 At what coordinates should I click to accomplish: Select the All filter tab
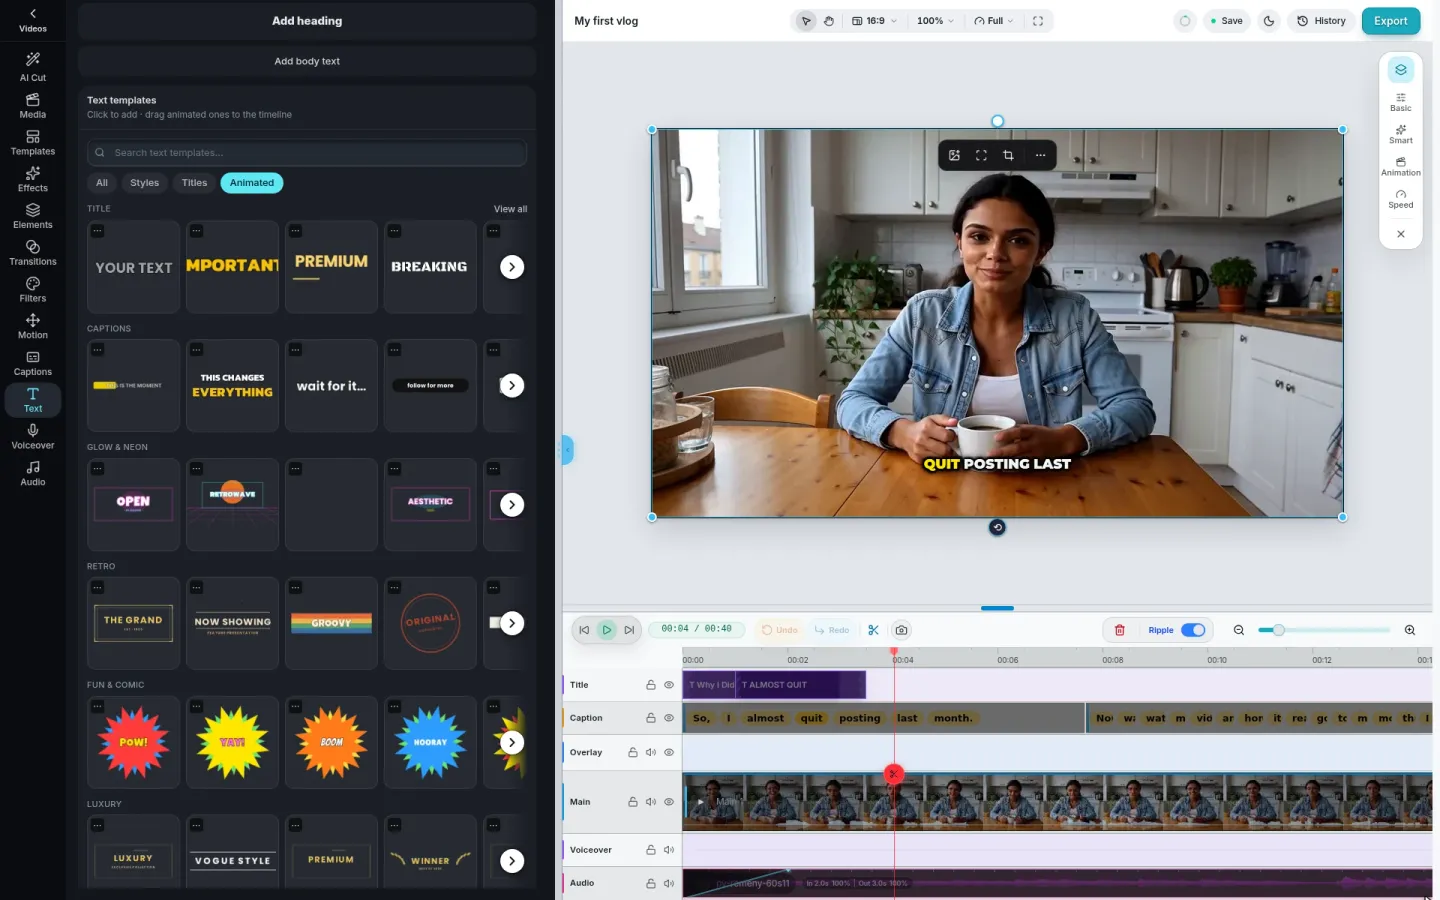[x=102, y=183]
